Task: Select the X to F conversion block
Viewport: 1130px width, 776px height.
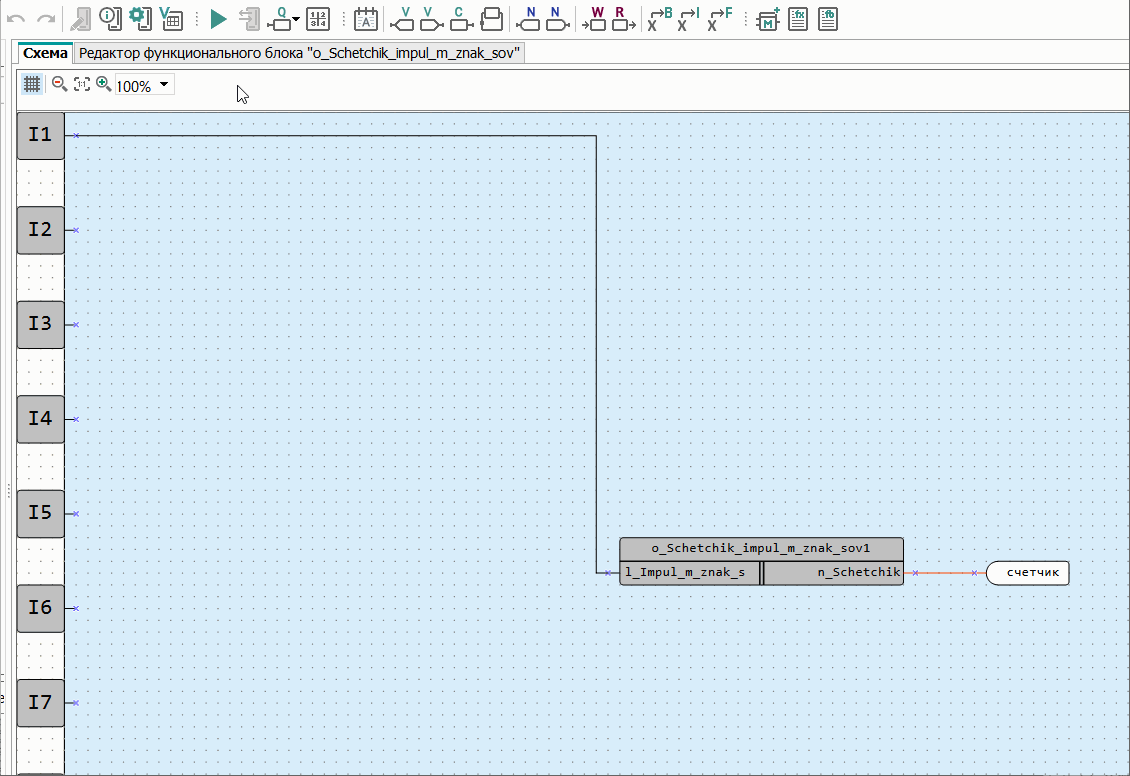Action: (x=719, y=19)
